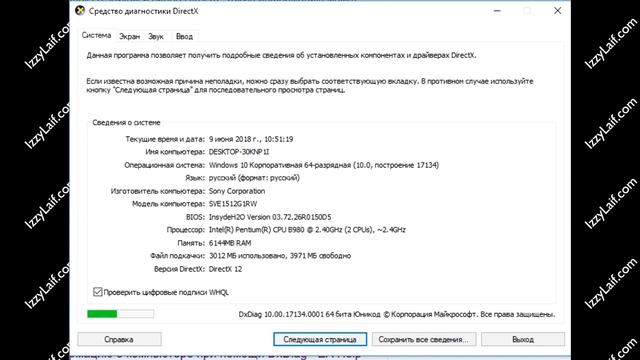This screenshot has height=360, width=640.
Task: Open the Звук tab
Action: (x=156, y=36)
